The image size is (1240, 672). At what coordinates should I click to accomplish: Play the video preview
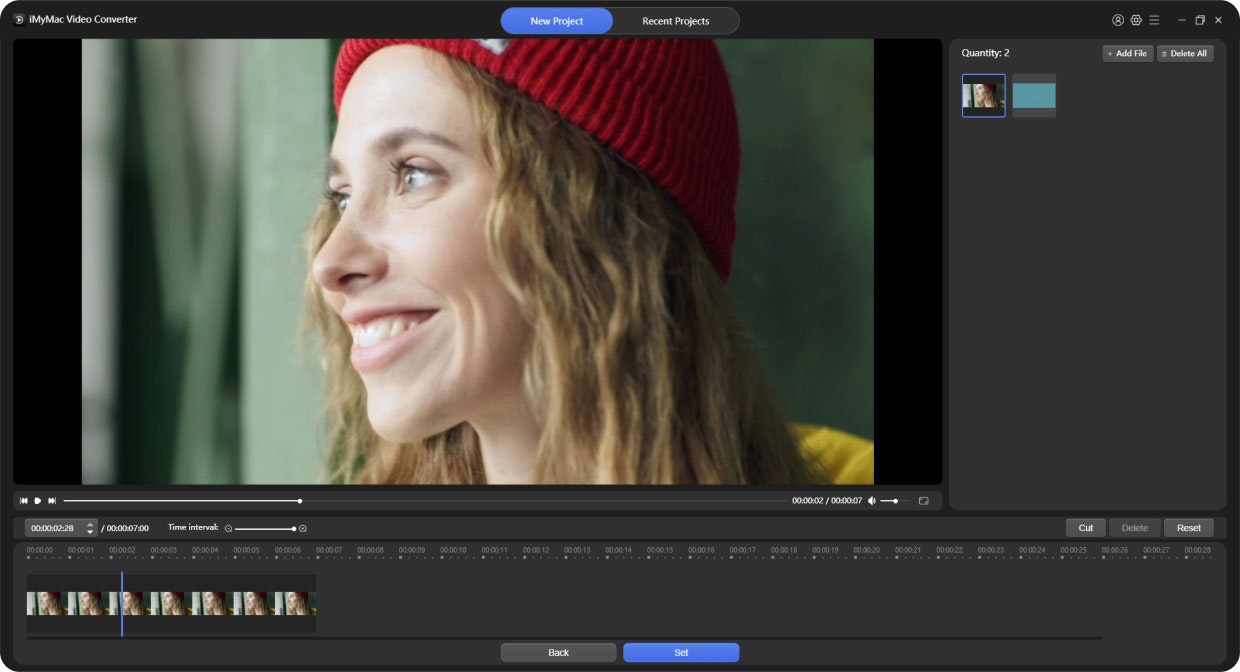[38, 500]
